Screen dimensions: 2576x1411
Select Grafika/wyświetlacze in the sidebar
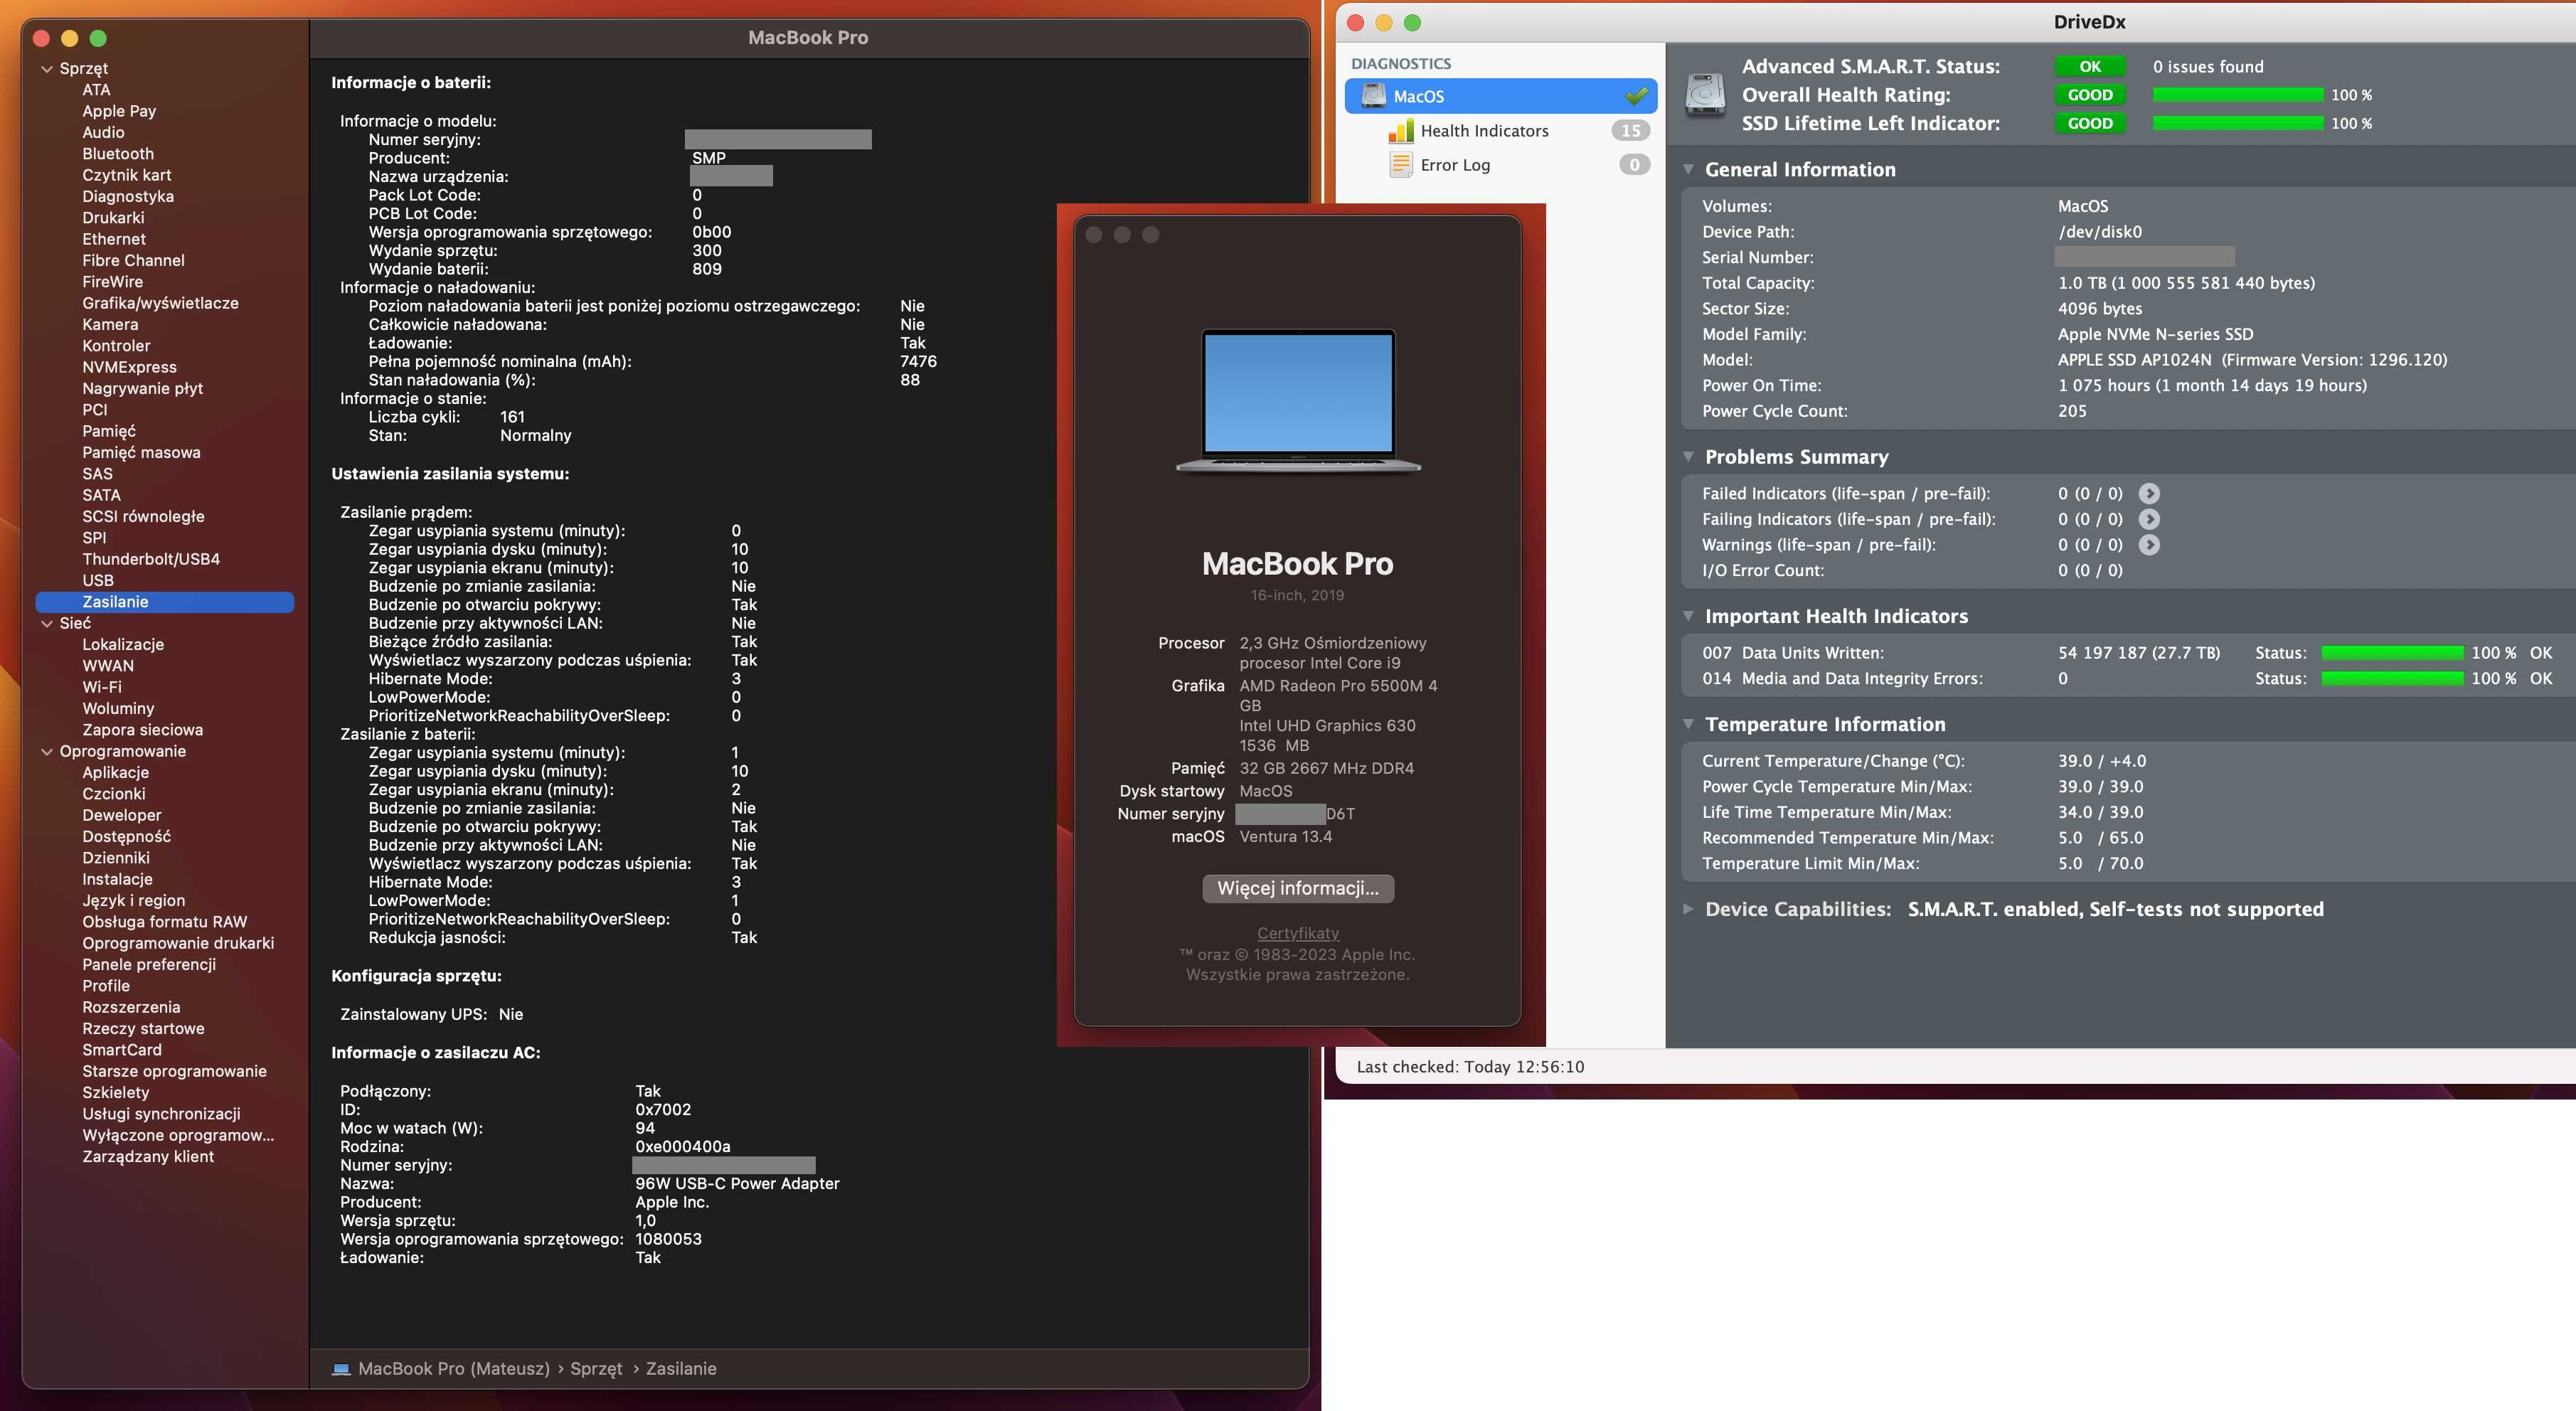[160, 303]
